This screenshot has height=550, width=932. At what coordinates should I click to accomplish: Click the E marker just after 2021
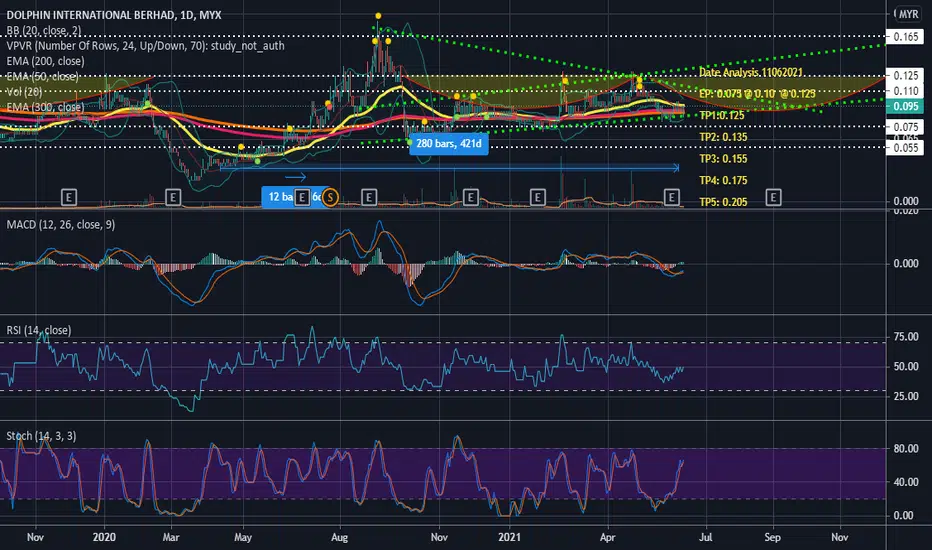click(537, 197)
